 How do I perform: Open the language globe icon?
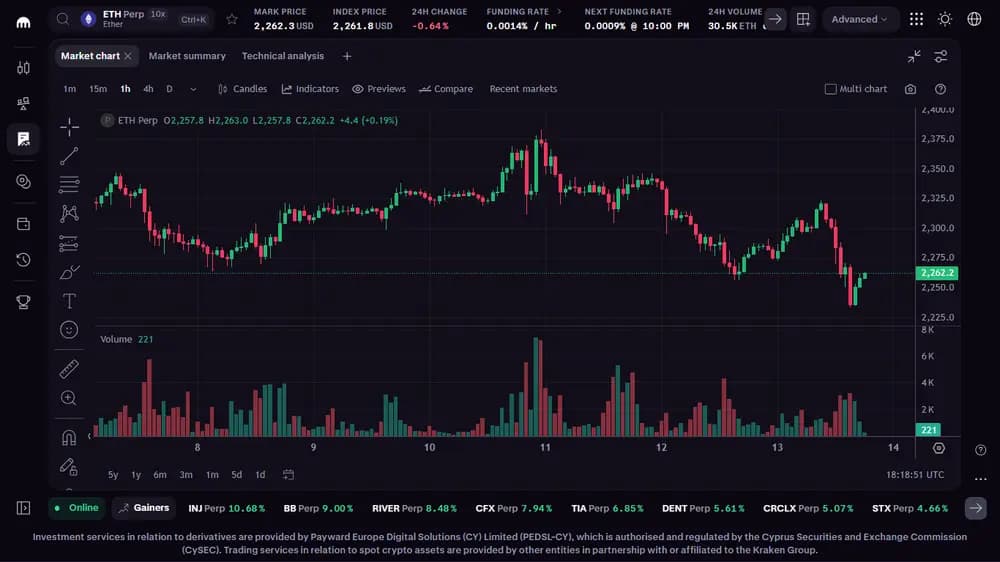974,19
